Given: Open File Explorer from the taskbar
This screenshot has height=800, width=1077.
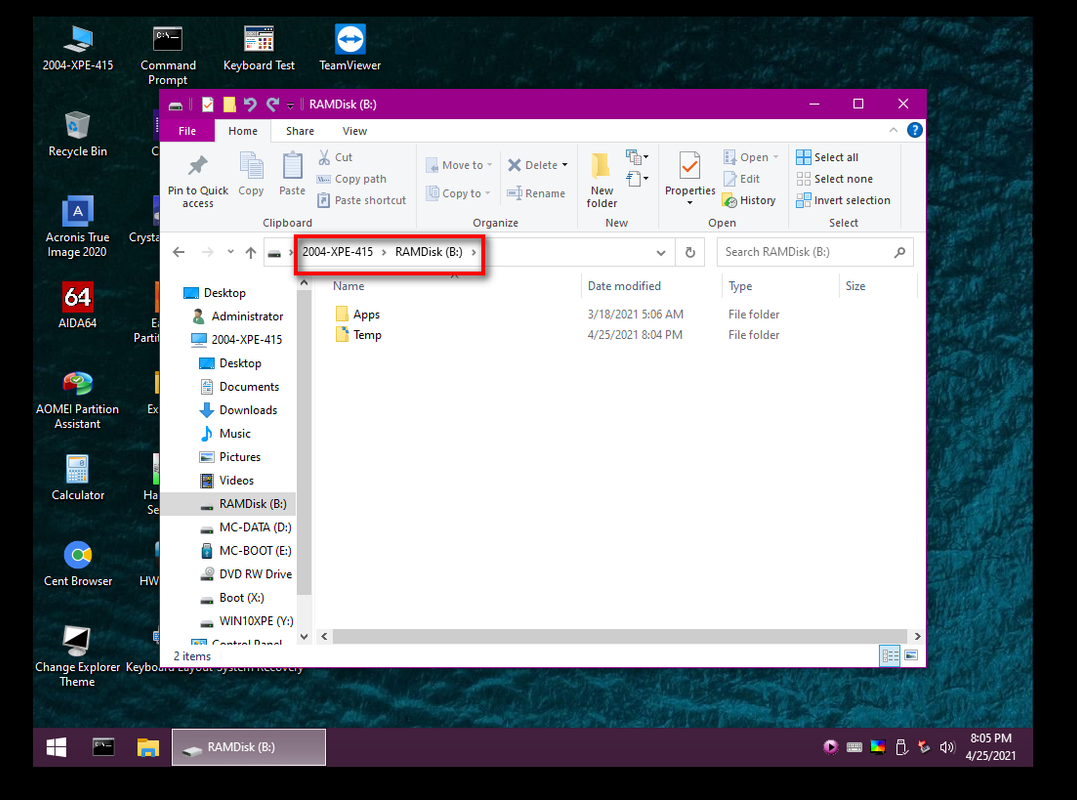Looking at the screenshot, I should (x=148, y=747).
